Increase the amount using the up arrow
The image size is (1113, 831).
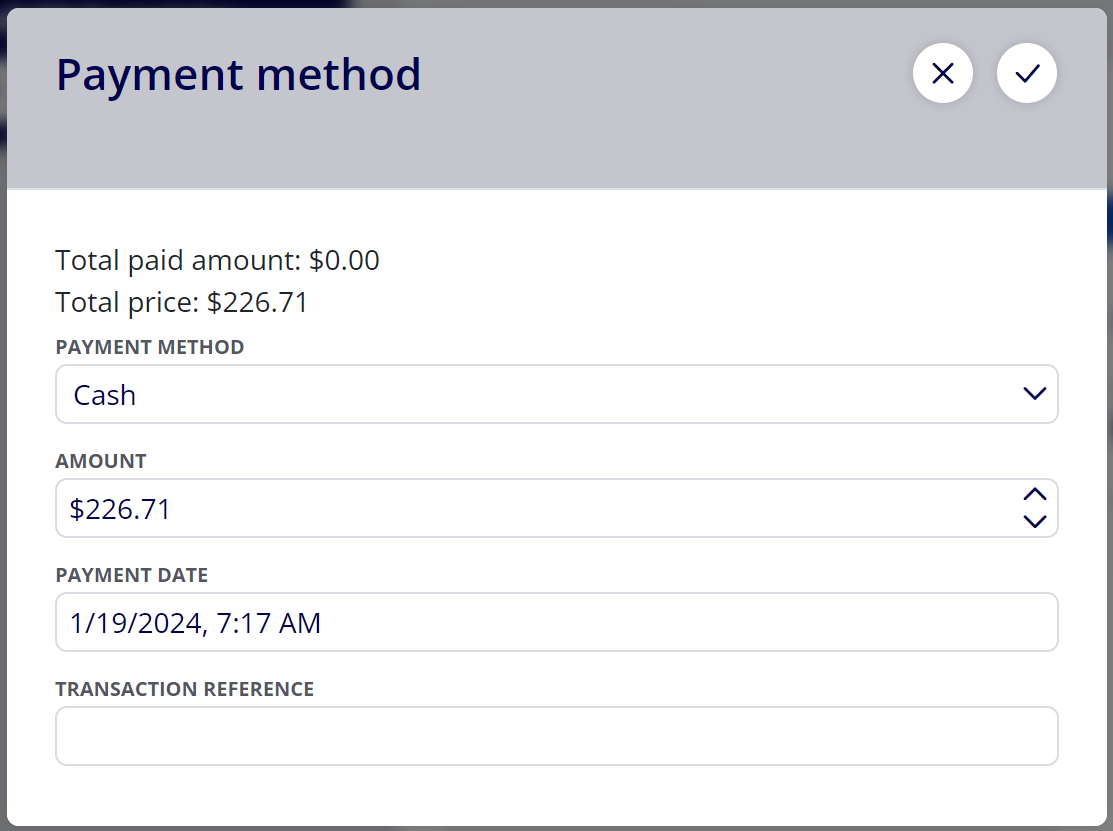point(1035,494)
